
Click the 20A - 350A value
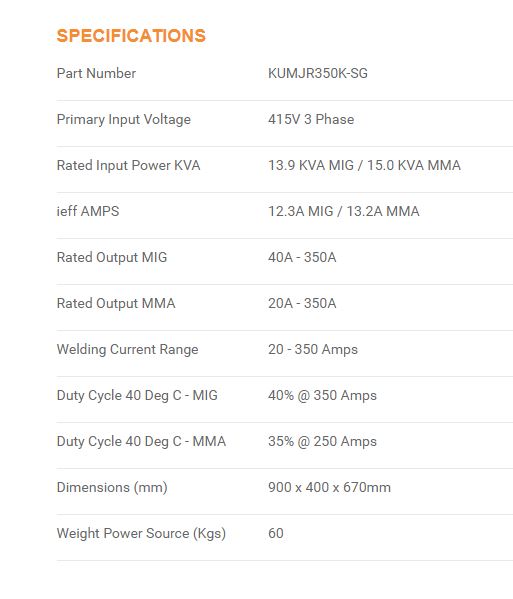[302, 303]
